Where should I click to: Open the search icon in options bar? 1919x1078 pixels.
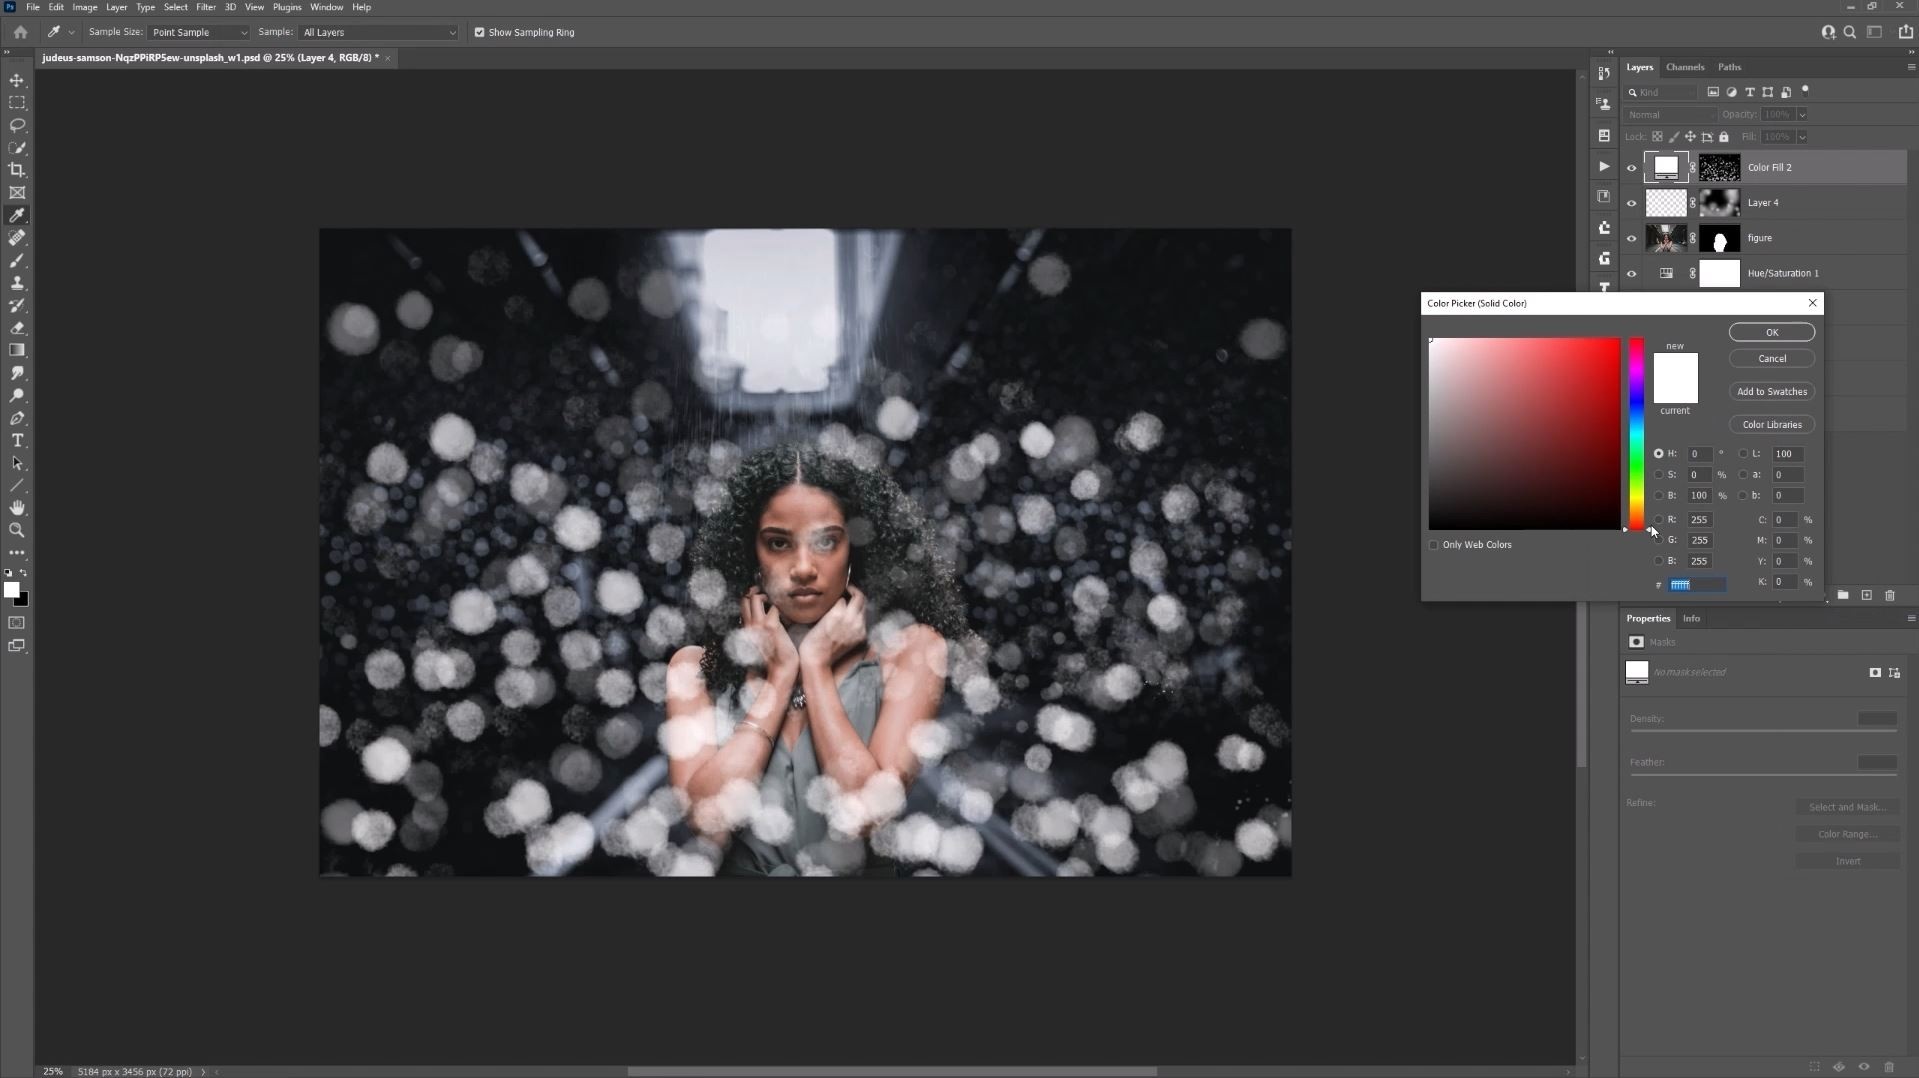1850,32
